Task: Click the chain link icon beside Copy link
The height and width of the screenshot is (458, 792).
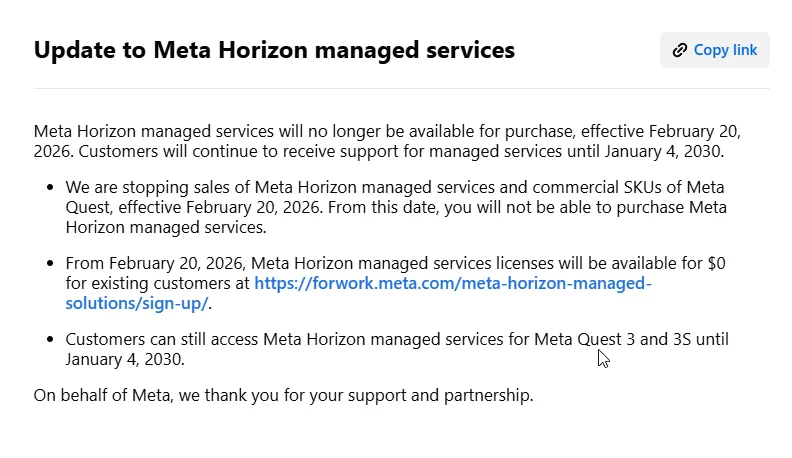Action: click(680, 50)
